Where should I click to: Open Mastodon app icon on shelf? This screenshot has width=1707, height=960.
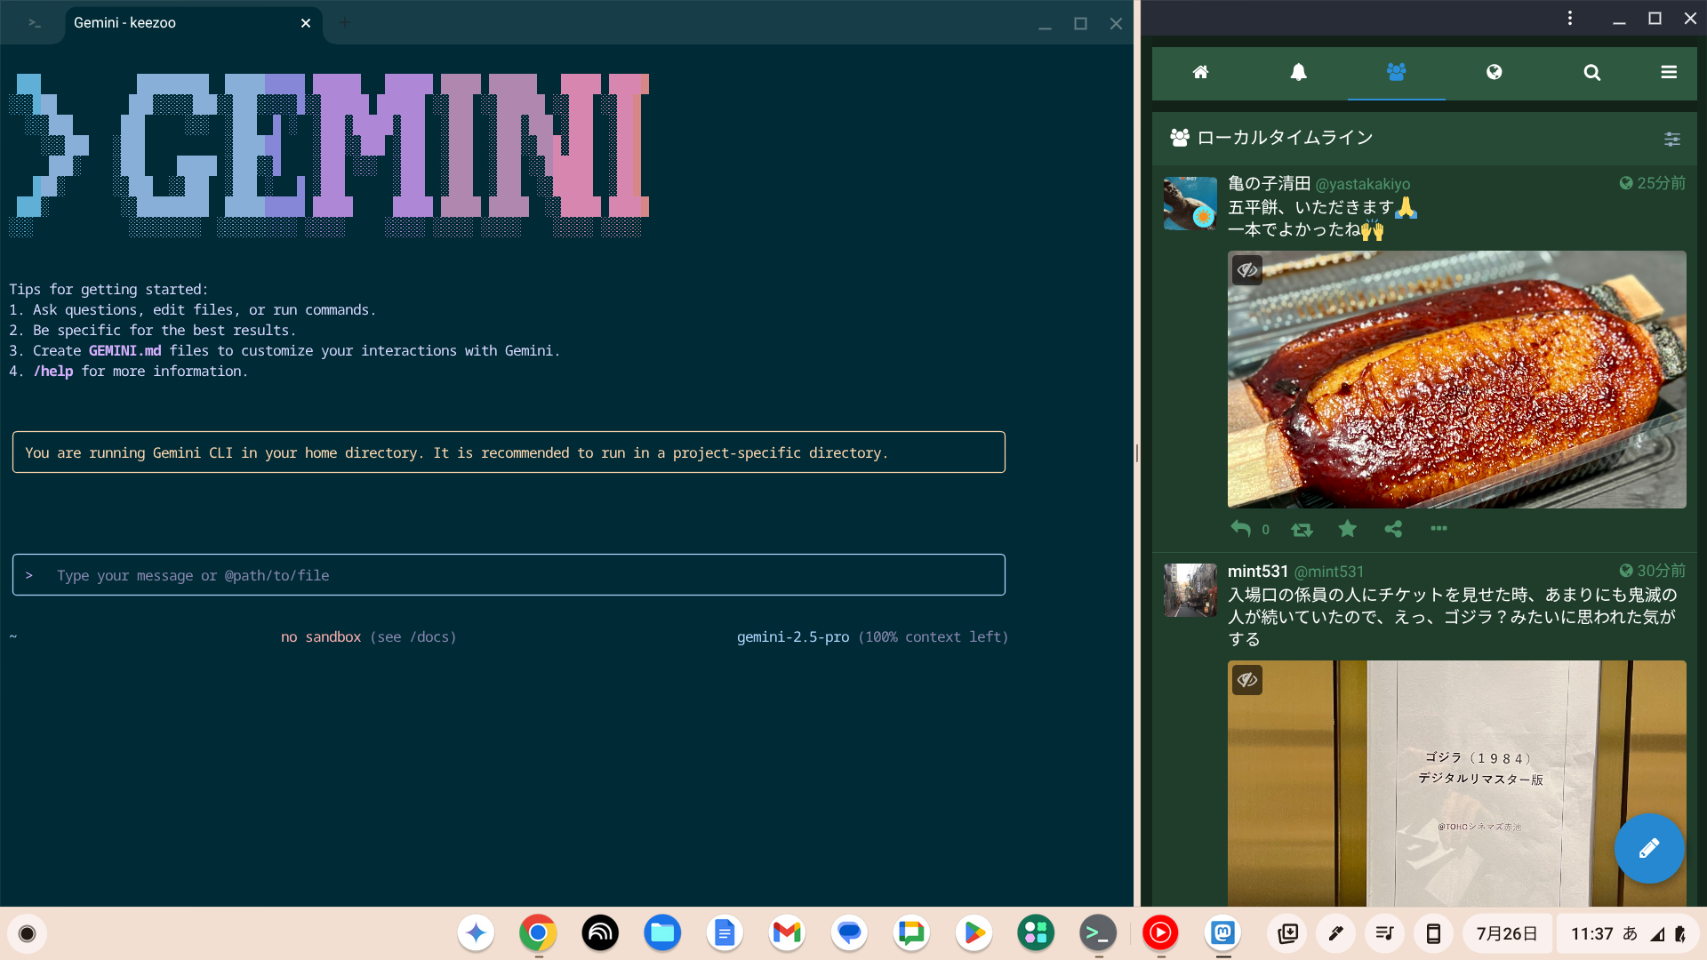1223,933
